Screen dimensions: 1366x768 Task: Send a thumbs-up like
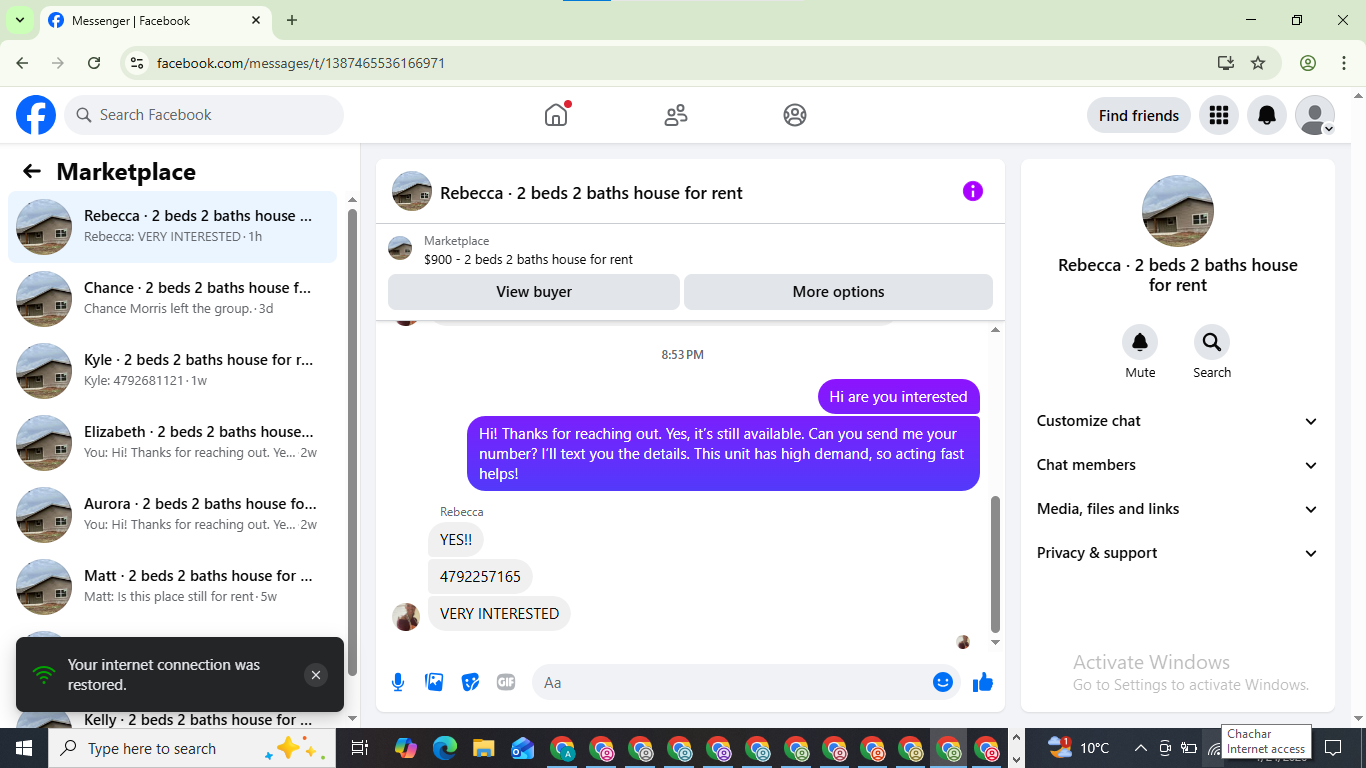point(982,682)
